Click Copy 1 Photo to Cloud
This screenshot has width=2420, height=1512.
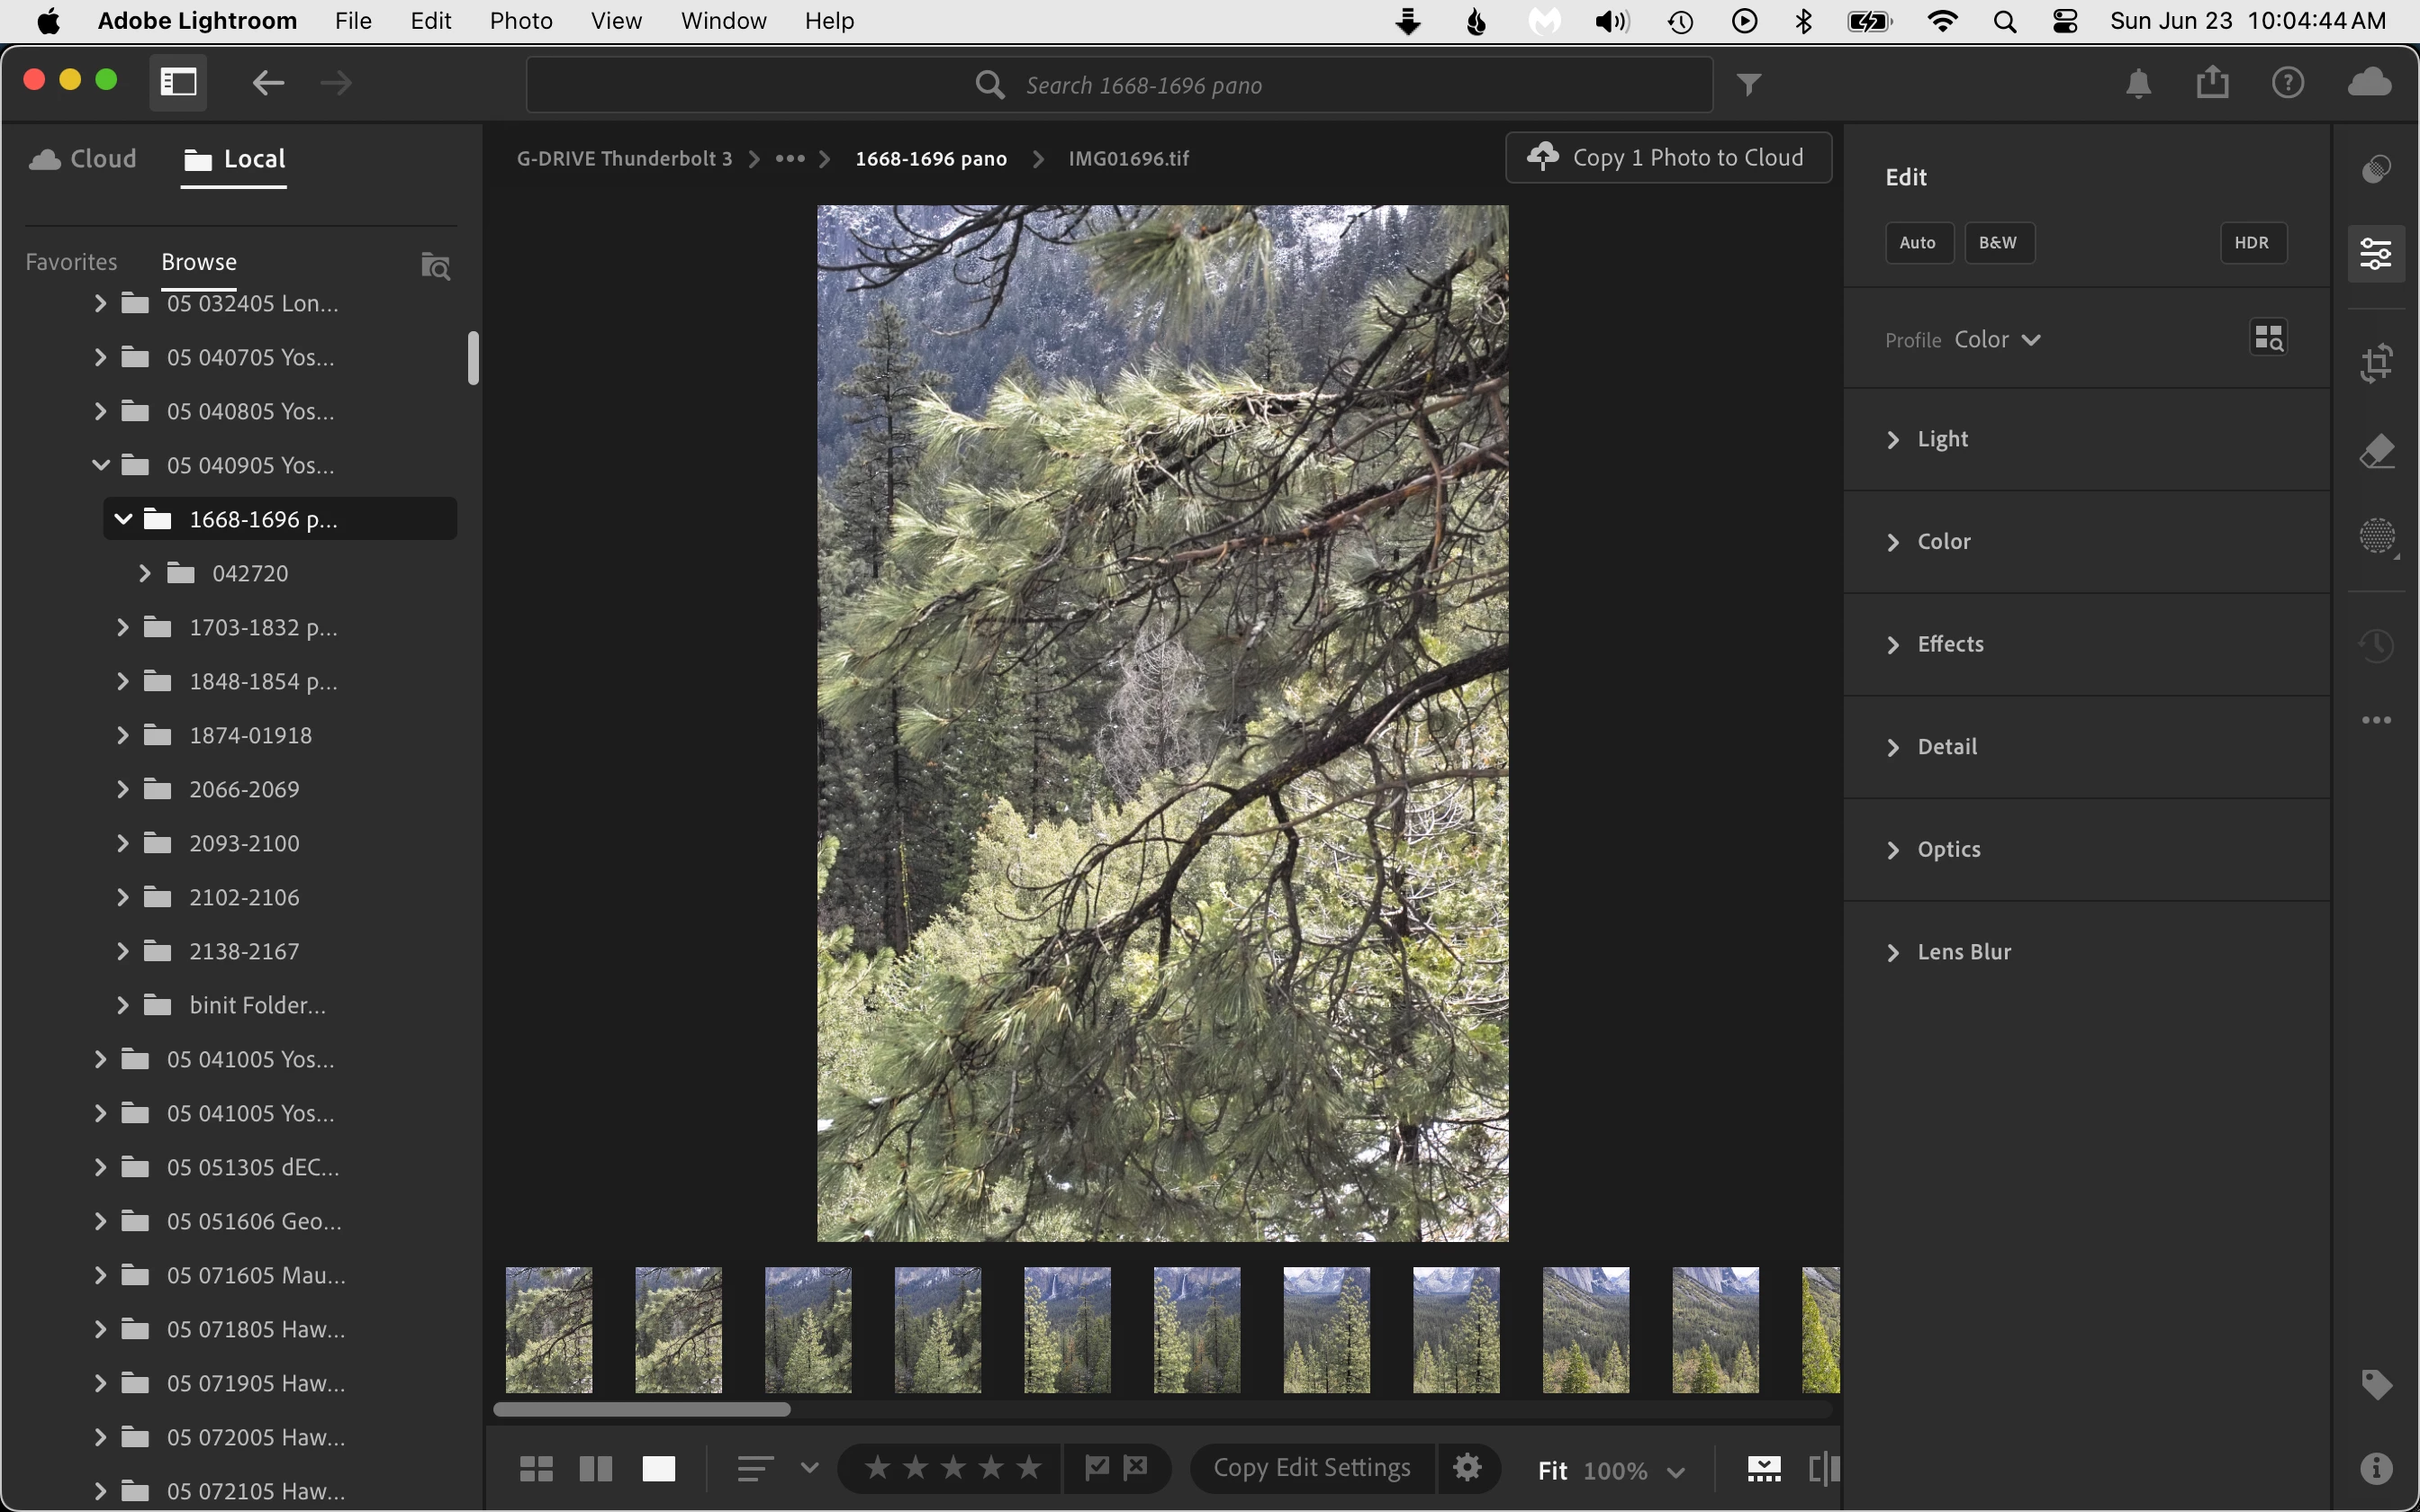point(1668,158)
